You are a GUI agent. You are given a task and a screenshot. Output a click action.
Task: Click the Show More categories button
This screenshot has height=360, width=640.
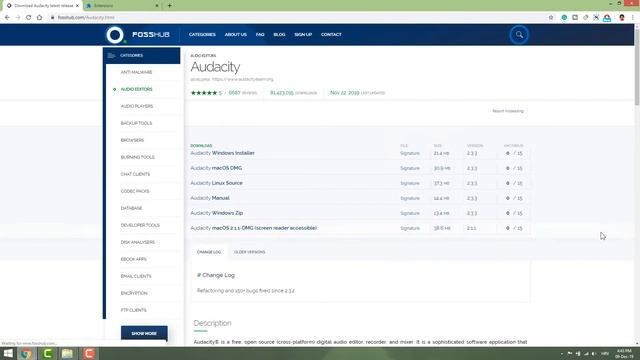coord(144,333)
